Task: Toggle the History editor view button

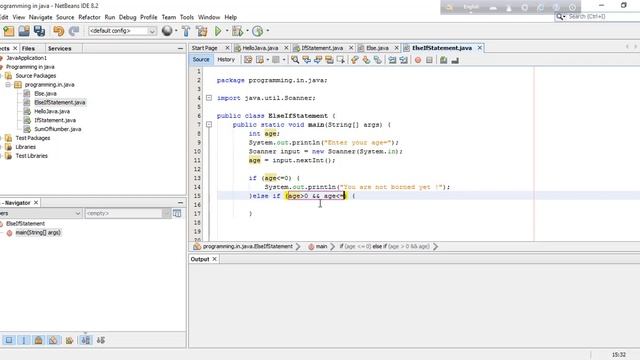Action: click(226, 60)
